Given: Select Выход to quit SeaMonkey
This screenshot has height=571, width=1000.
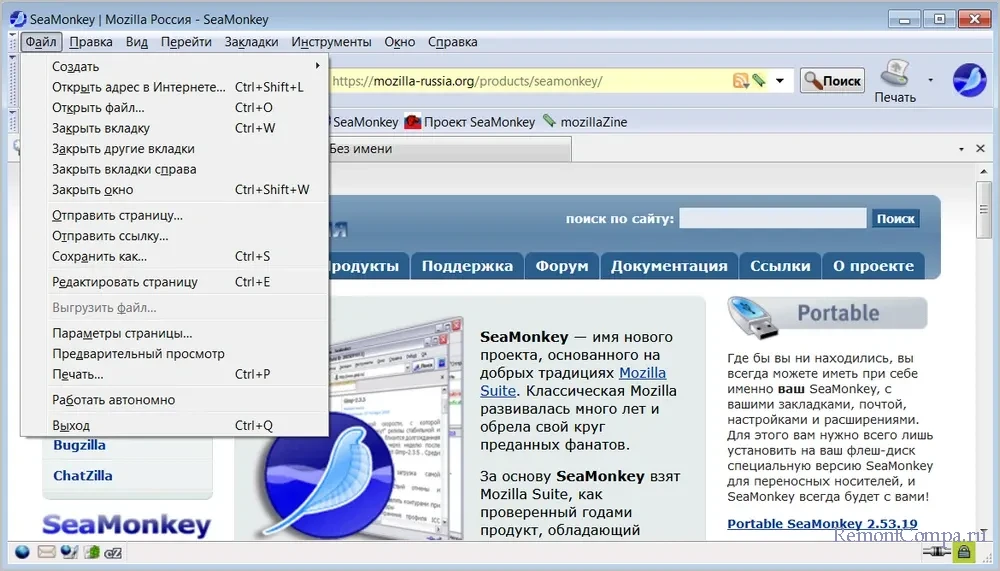Looking at the screenshot, I should [174, 426].
